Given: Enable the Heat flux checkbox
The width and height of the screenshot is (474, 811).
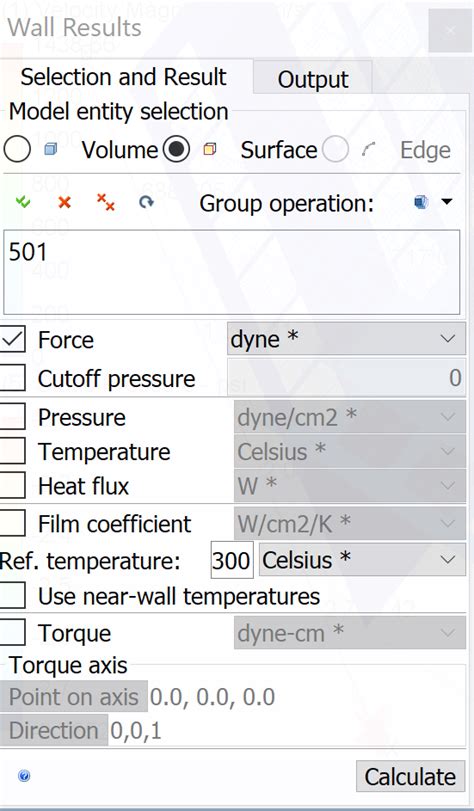Looking at the screenshot, I should click(12, 486).
